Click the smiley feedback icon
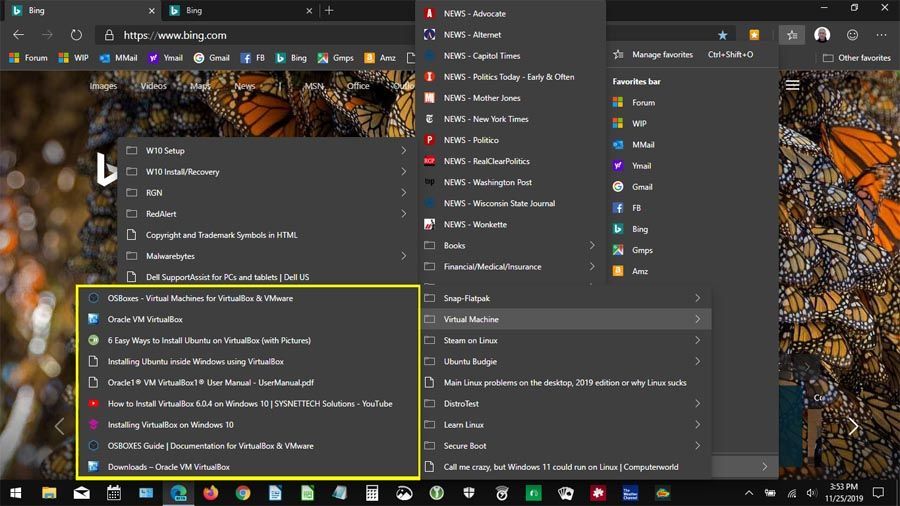Viewport: 900px width, 506px height. pos(852,35)
